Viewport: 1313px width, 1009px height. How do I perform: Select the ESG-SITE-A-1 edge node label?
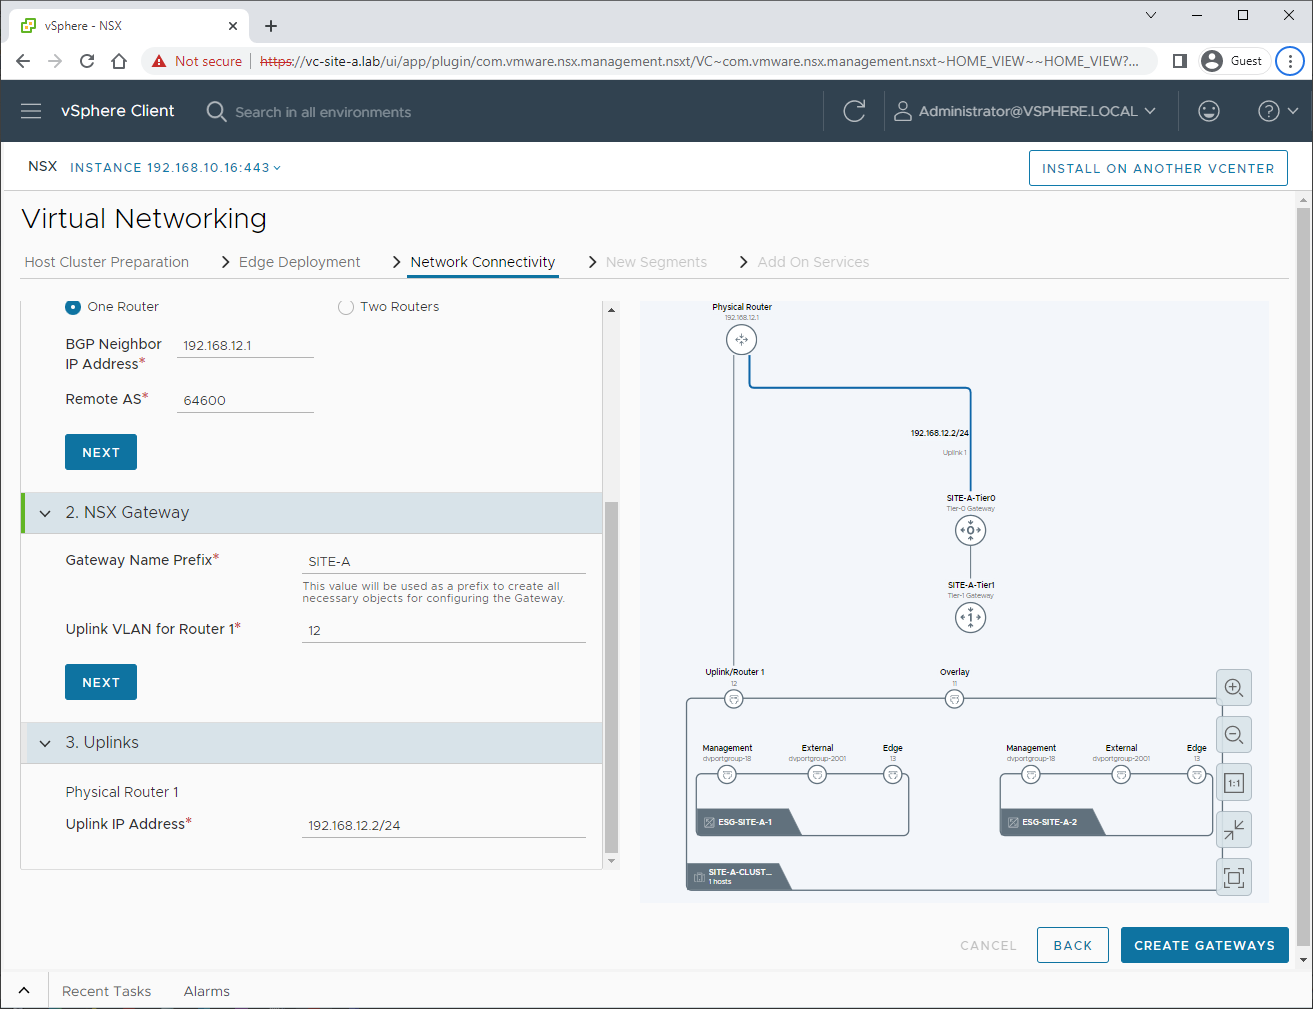point(743,822)
